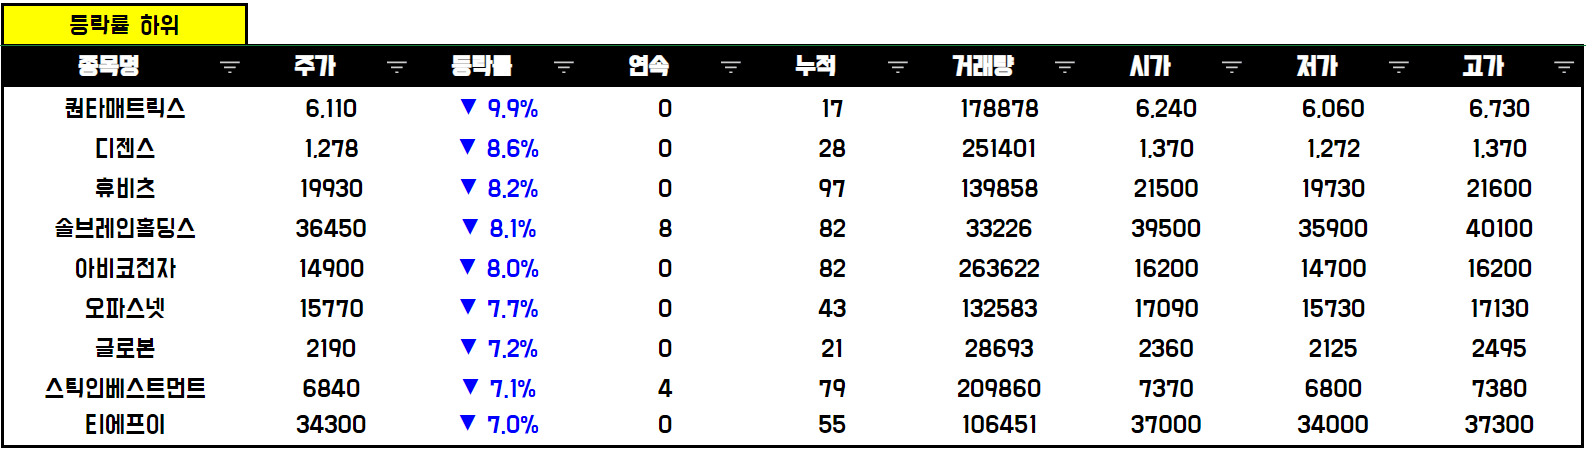Click the 등락률 column header label
1586x450 pixels.
[482, 66]
